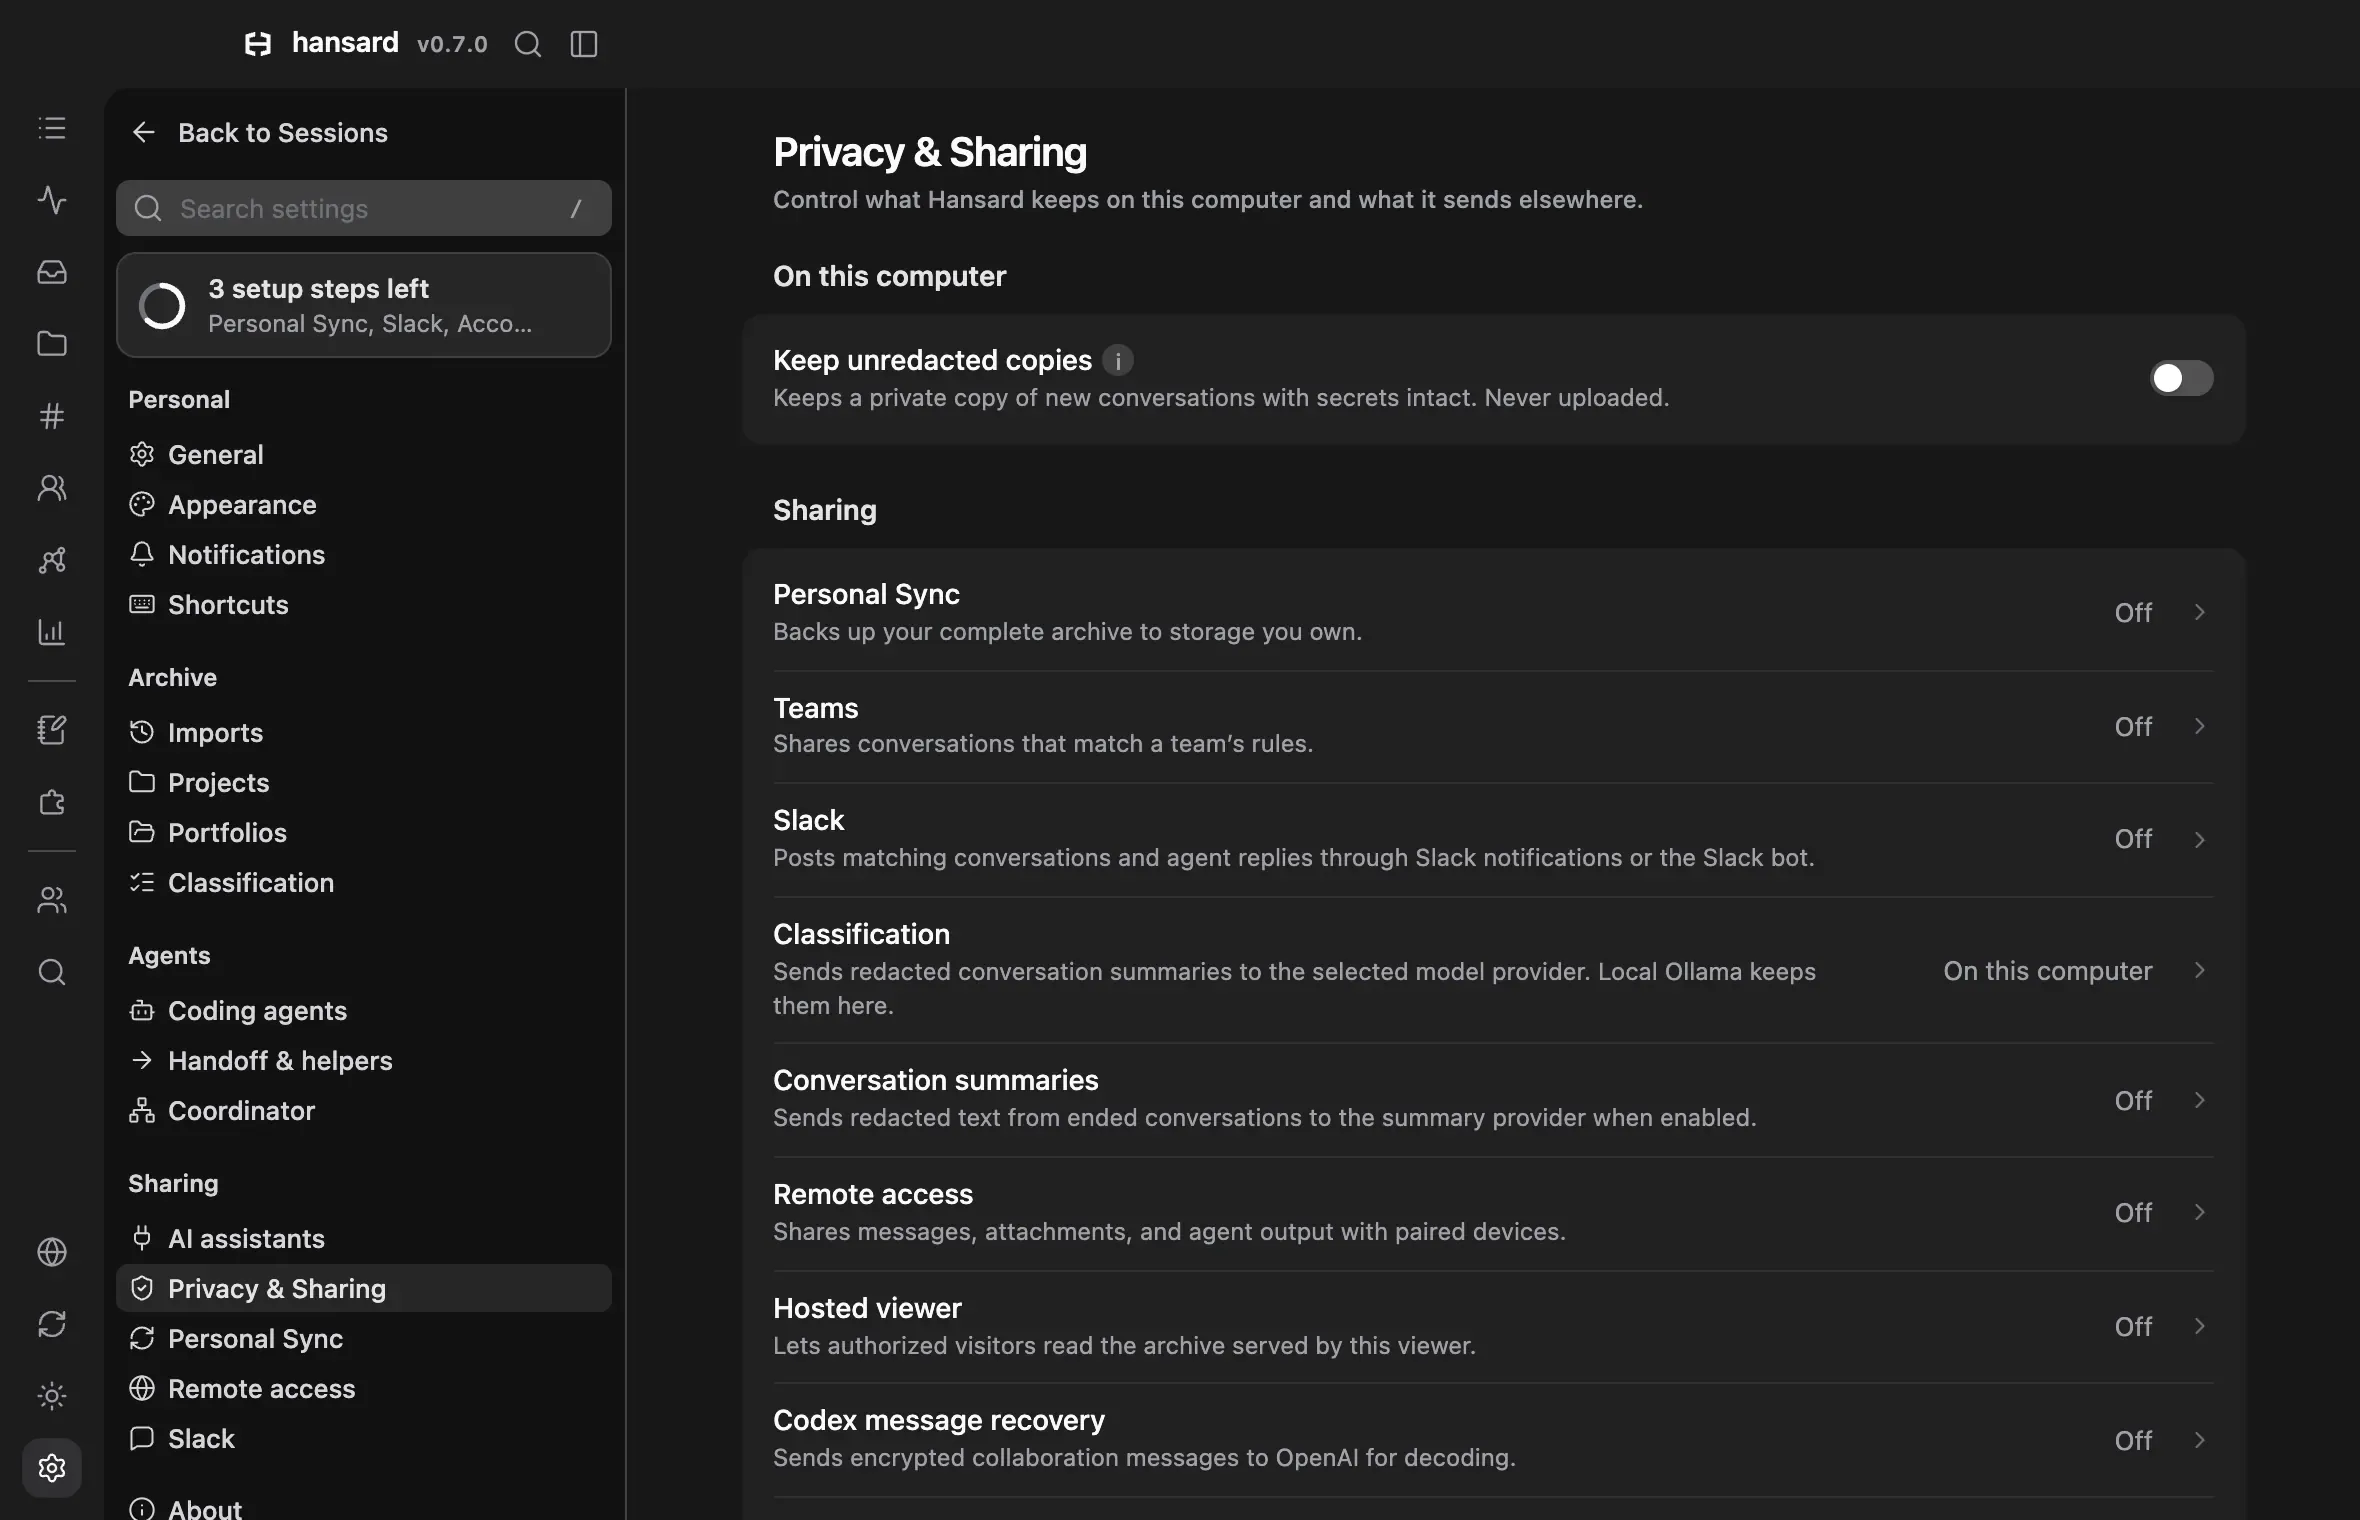The image size is (2360, 1520).
Task: Toggle the sidebar panel icon in header
Action: click(584, 44)
